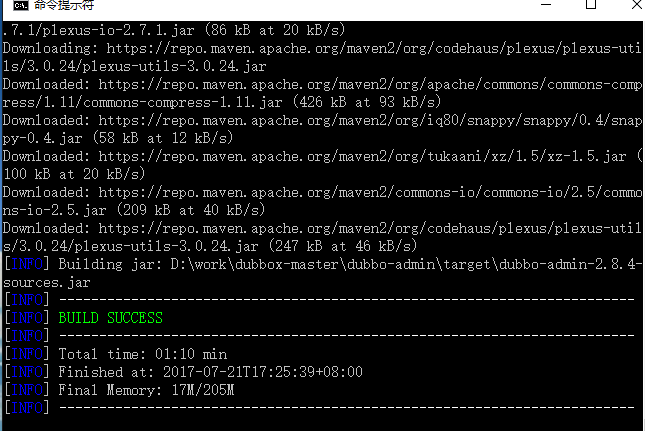Click the command prompt icon in title bar
The height and width of the screenshot is (431, 645).
(x=21, y=5)
